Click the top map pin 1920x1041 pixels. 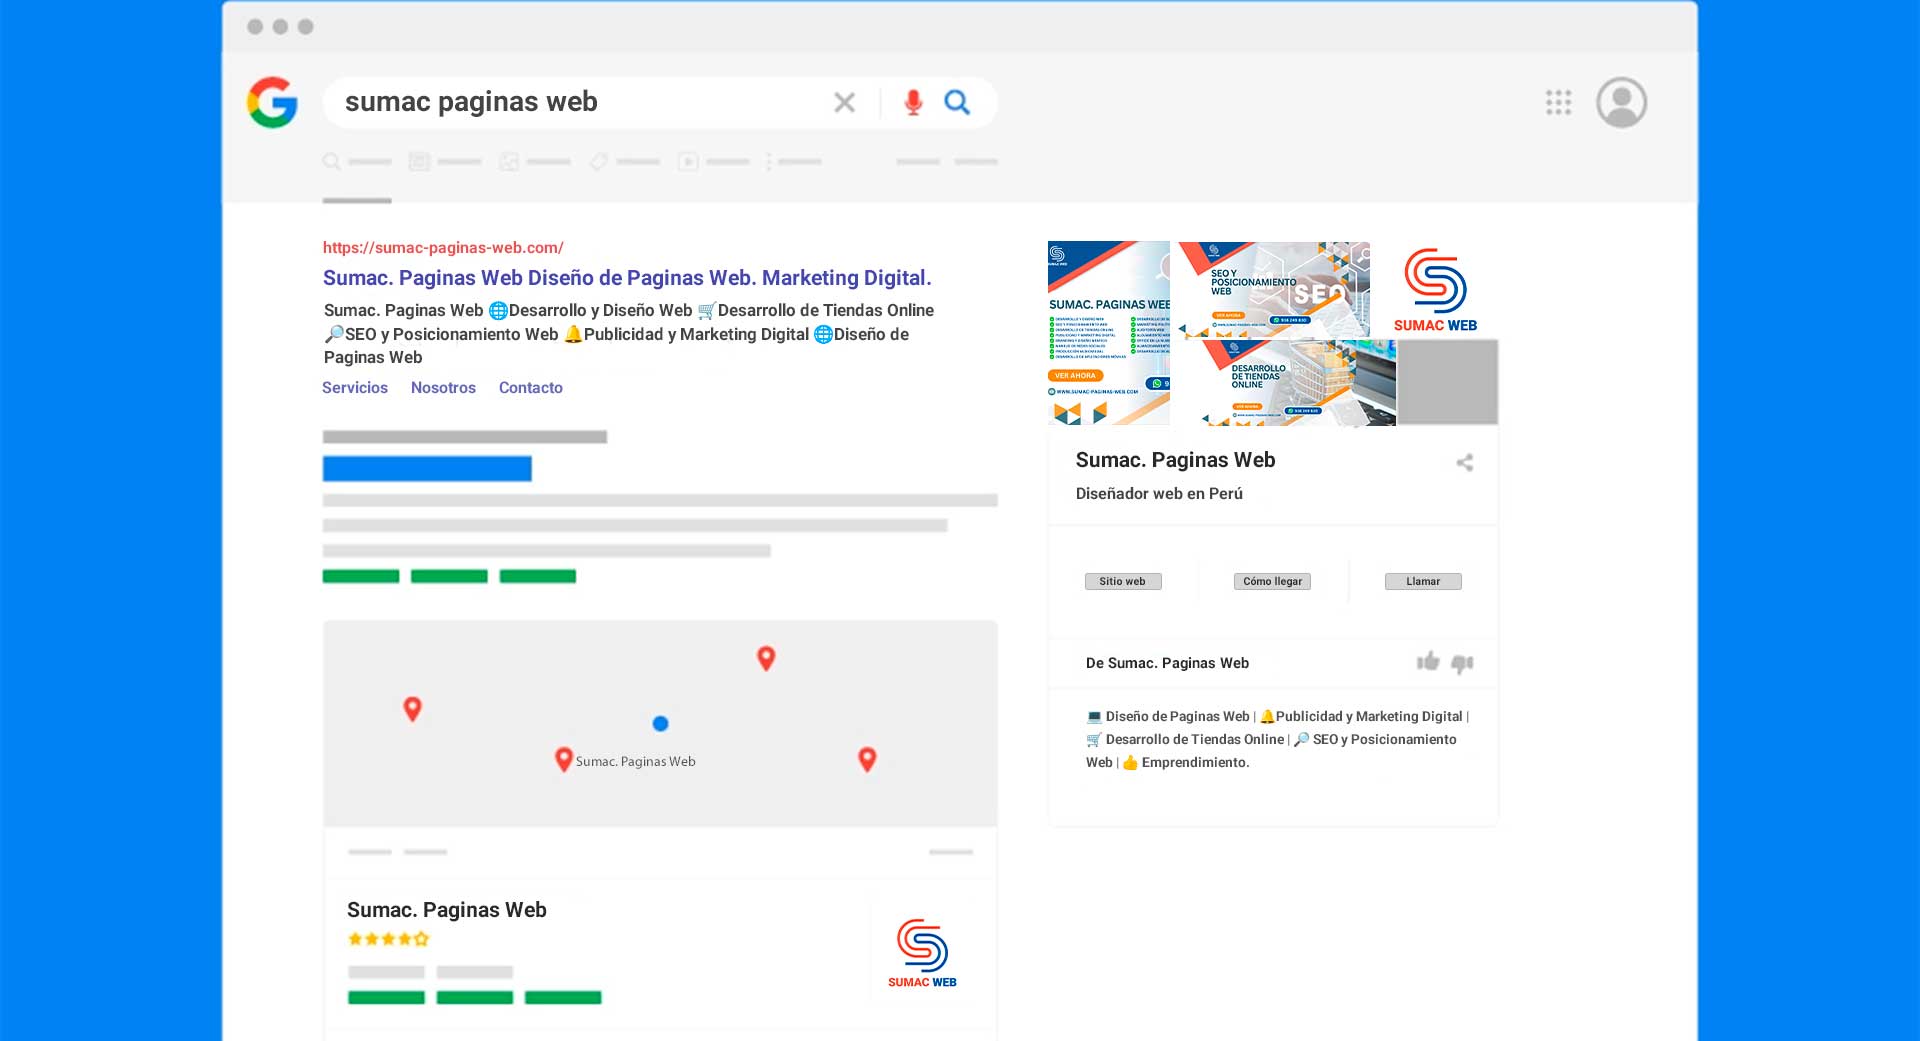[766, 658]
